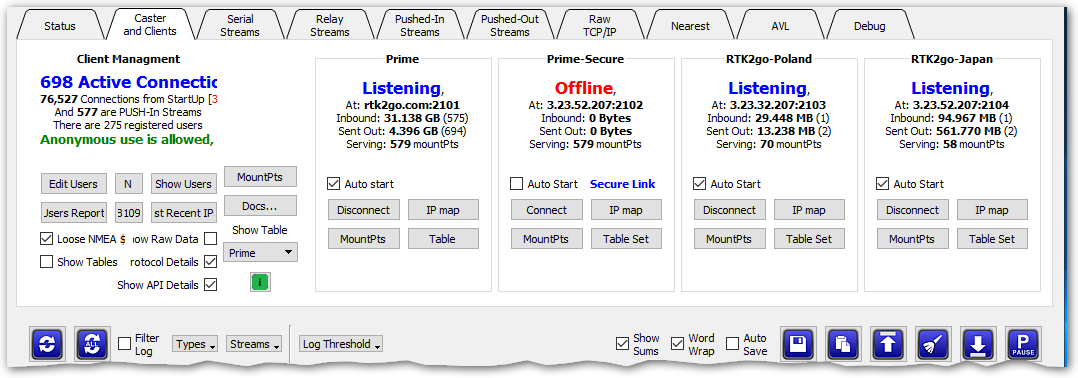
Task: Click the copy log to clipboard icon
Action: 843,344
